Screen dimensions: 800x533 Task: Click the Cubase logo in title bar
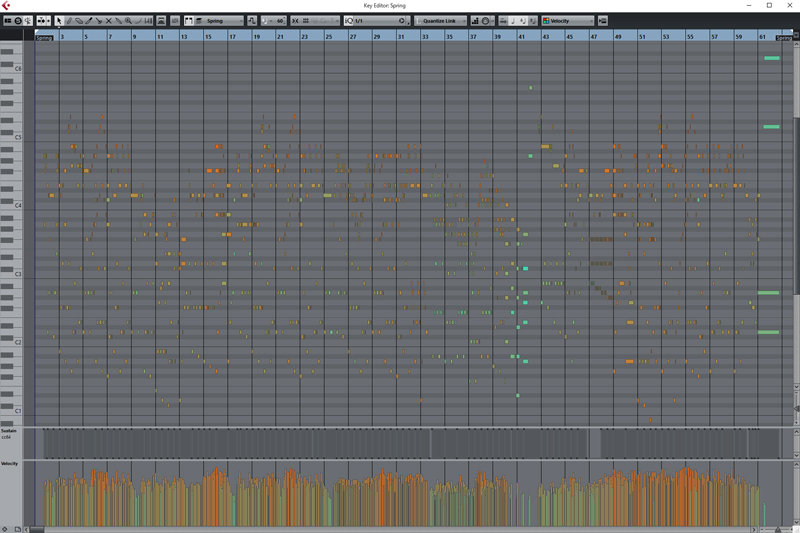6,5
